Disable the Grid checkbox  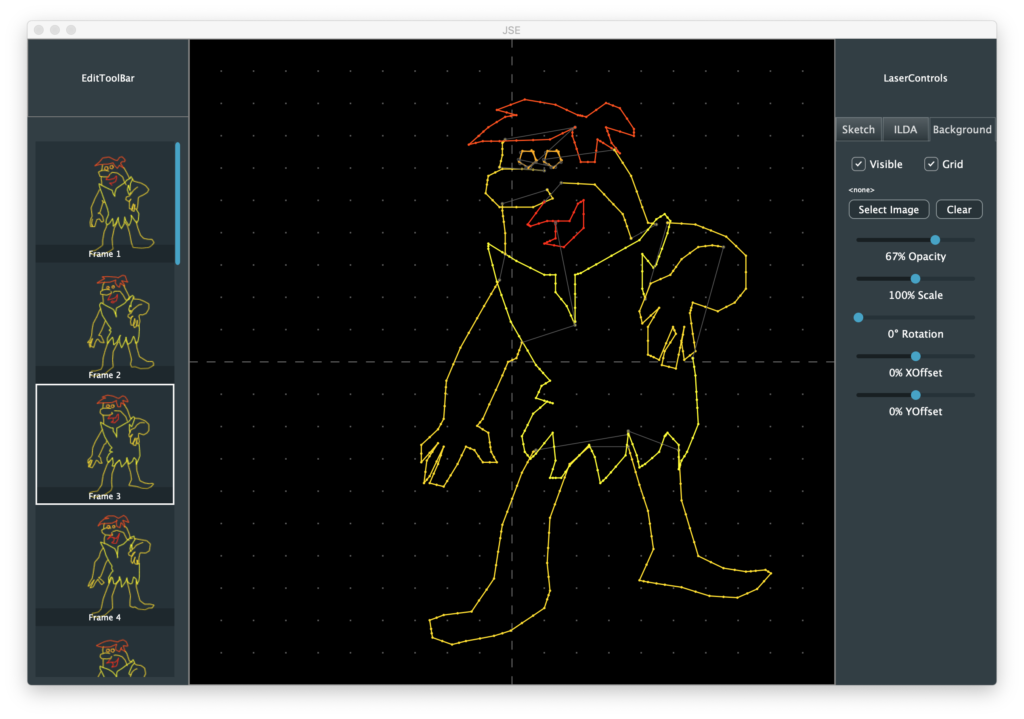pyautogui.click(x=931, y=164)
